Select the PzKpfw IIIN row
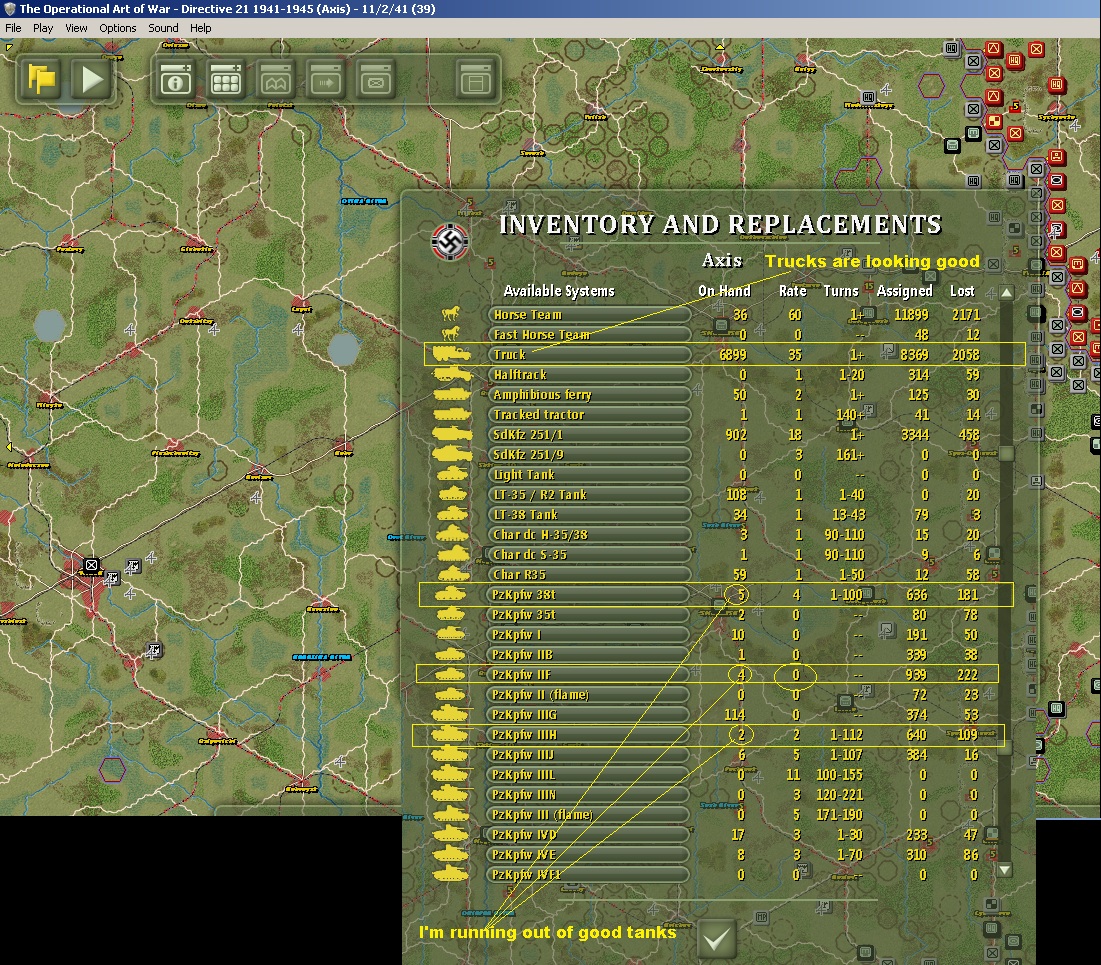The image size is (1101, 965). 588,794
